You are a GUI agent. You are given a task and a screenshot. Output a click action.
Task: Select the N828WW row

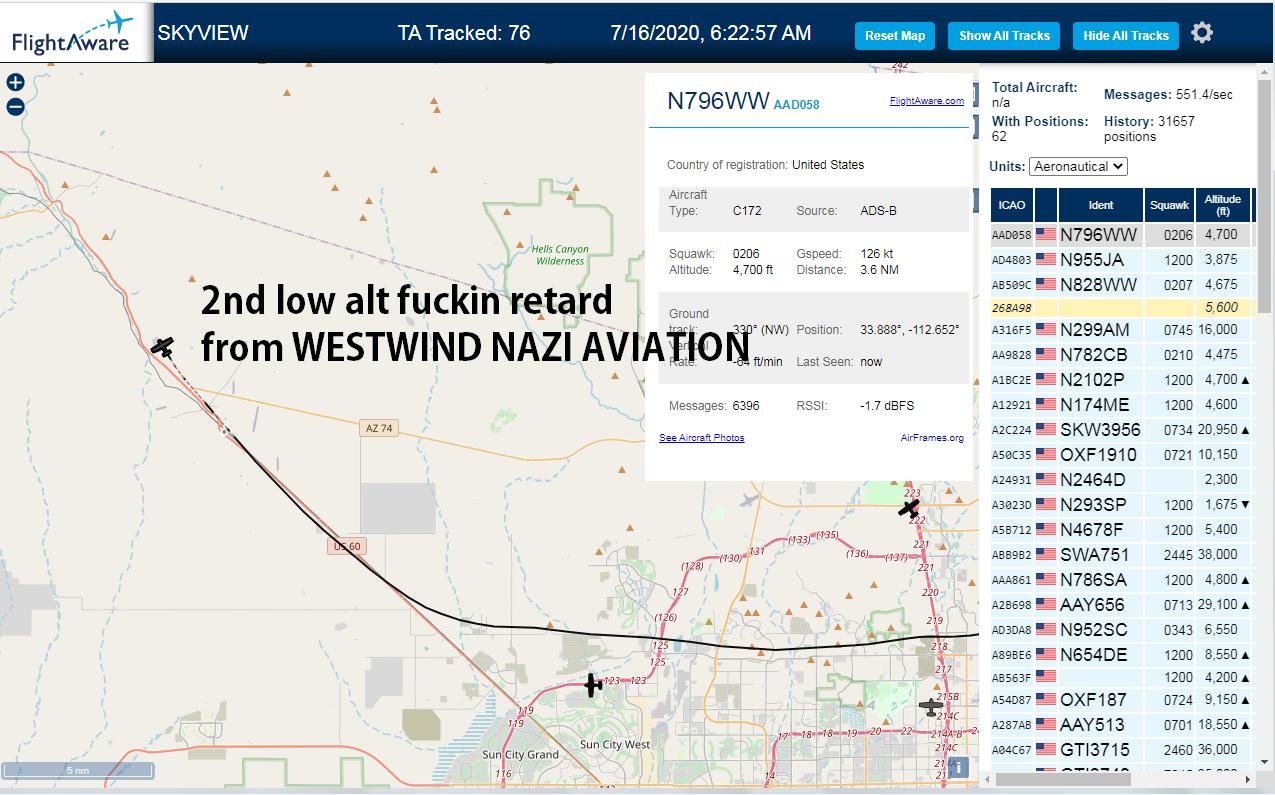click(x=1121, y=284)
